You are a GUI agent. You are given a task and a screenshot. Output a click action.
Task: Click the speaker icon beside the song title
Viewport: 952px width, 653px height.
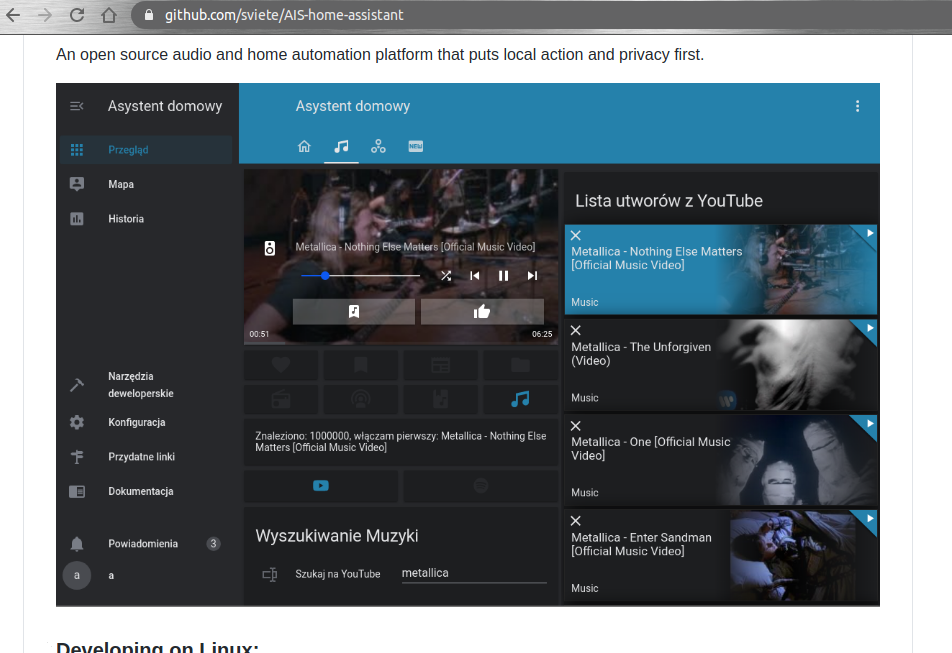(270, 248)
